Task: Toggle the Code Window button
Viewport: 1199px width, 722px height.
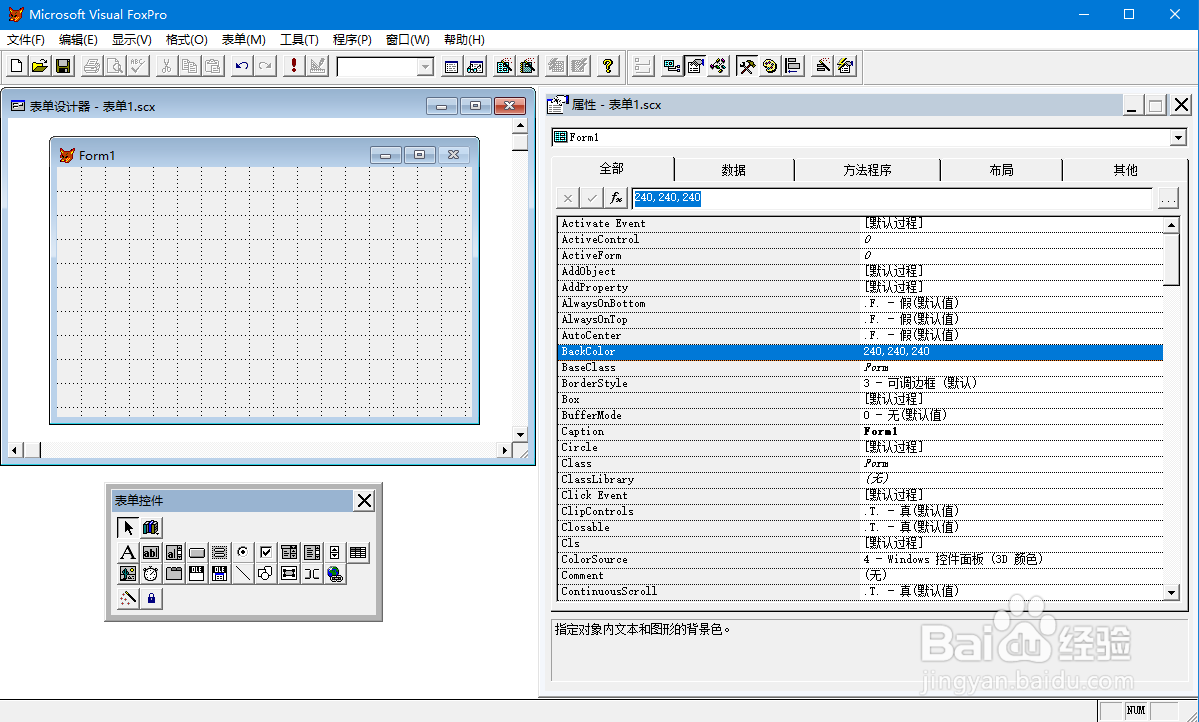Action: (718, 66)
